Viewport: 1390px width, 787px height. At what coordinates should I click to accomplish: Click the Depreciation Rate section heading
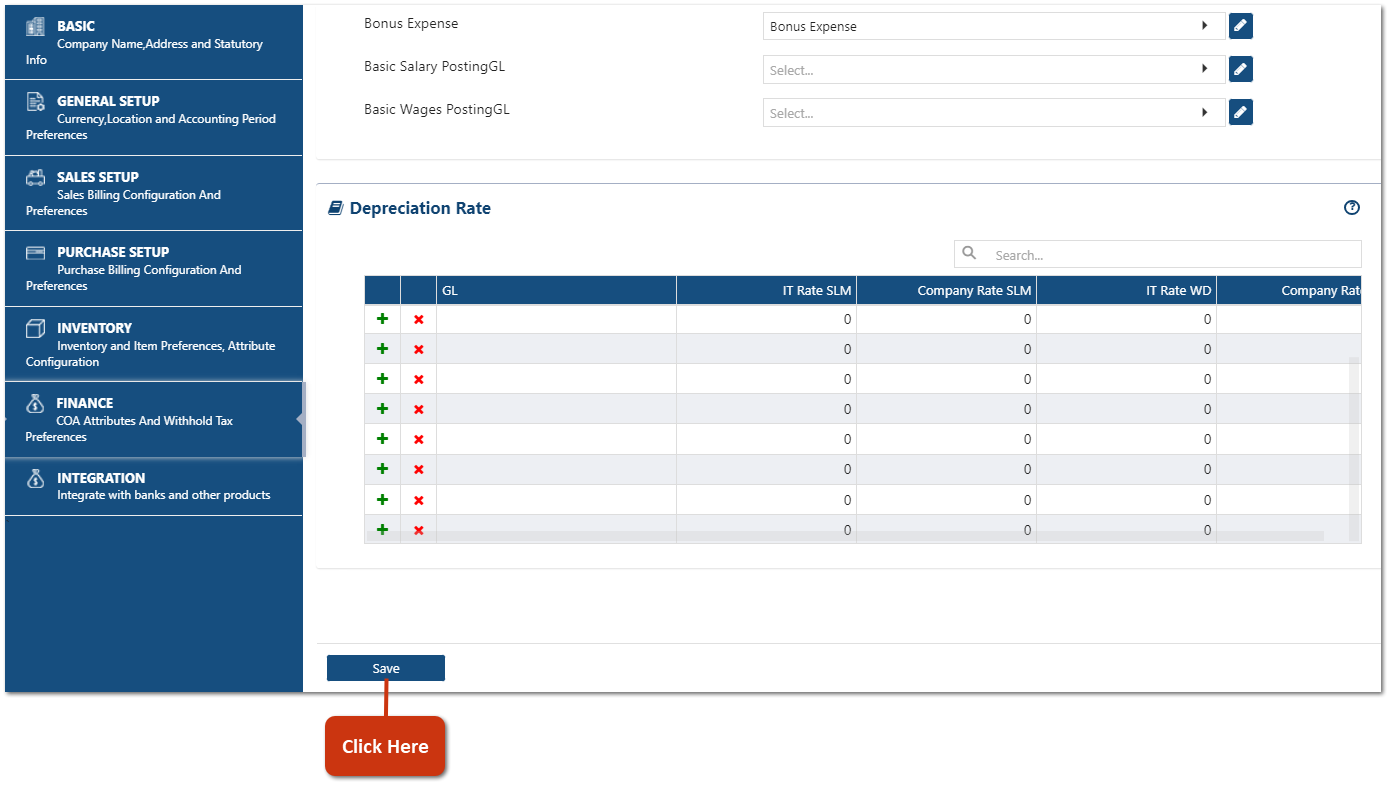click(x=420, y=208)
